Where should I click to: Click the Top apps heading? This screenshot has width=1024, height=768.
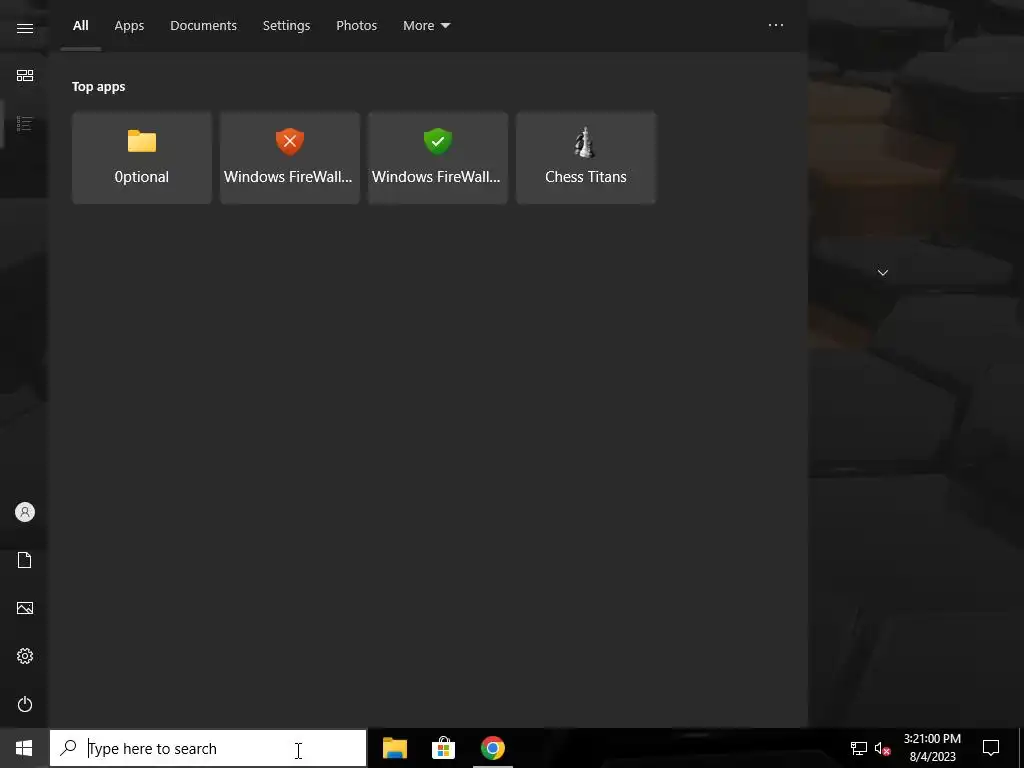coord(99,86)
